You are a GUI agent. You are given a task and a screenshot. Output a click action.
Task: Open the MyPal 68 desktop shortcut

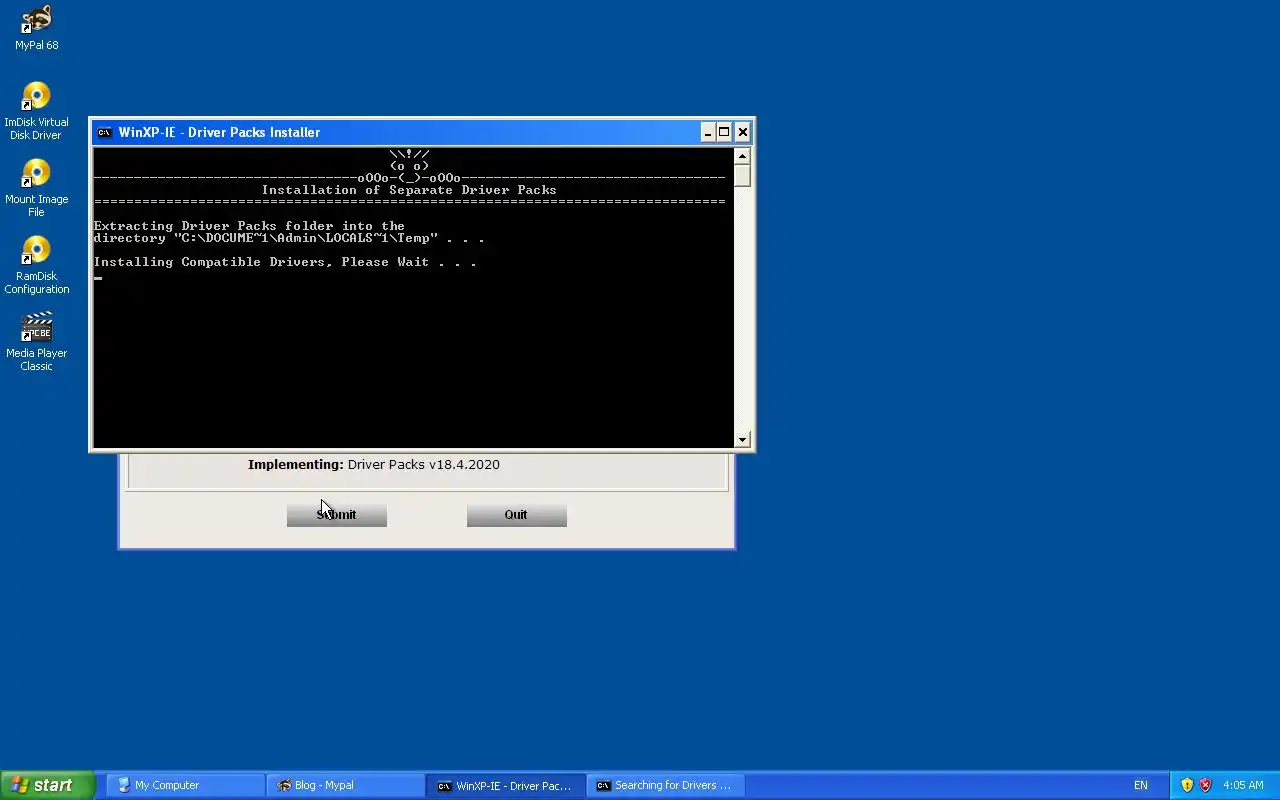(x=36, y=27)
